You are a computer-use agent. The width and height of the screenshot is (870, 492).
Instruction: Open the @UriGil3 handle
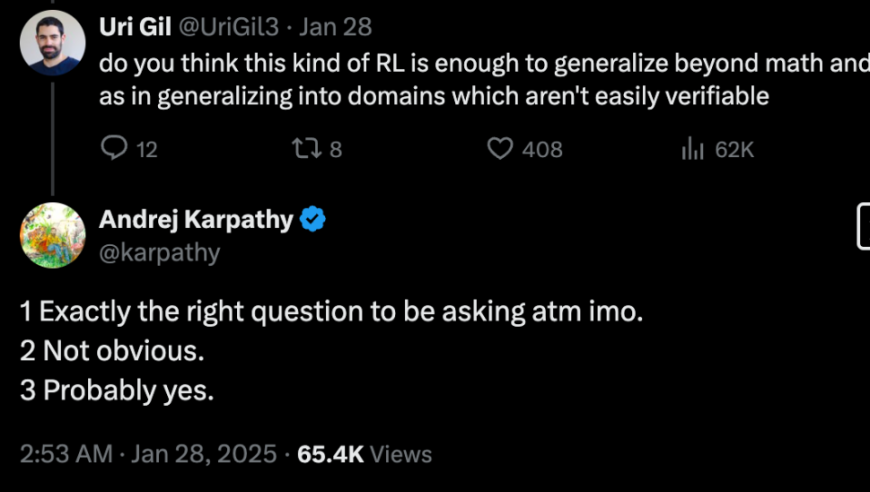pyautogui.click(x=228, y=27)
